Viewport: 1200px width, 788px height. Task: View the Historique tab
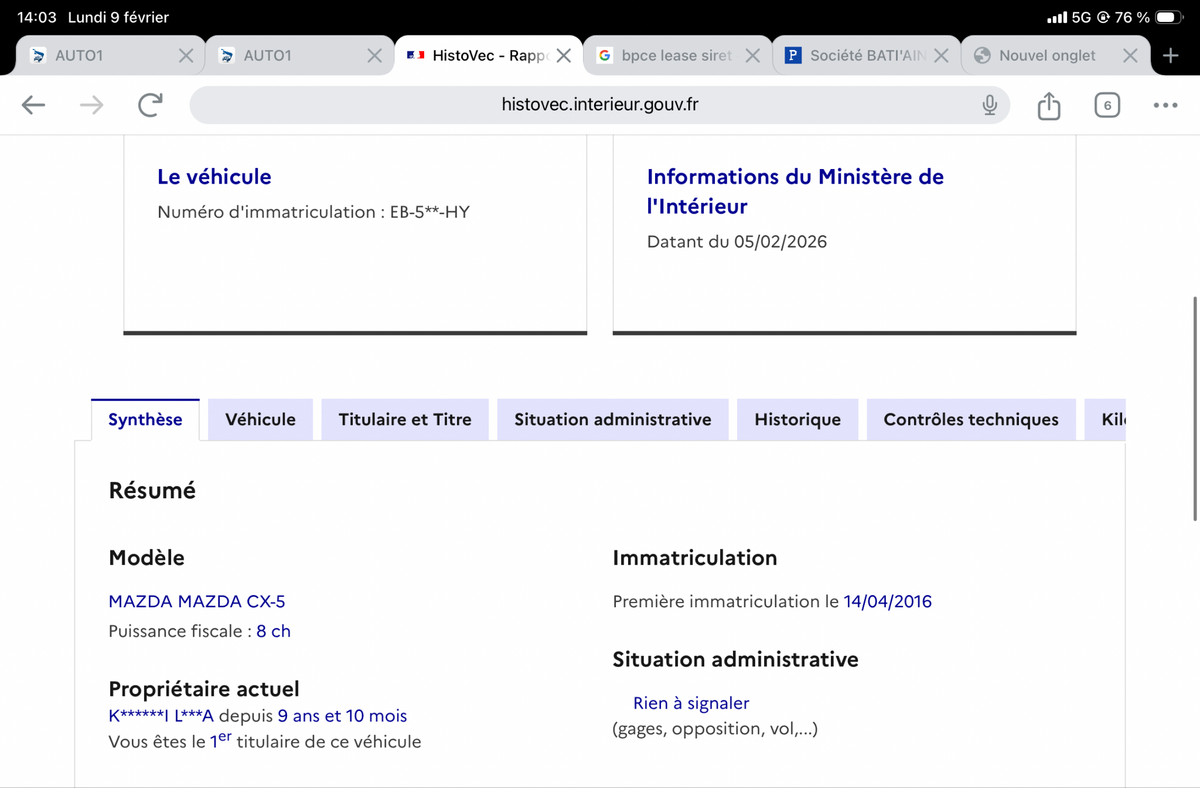(797, 420)
